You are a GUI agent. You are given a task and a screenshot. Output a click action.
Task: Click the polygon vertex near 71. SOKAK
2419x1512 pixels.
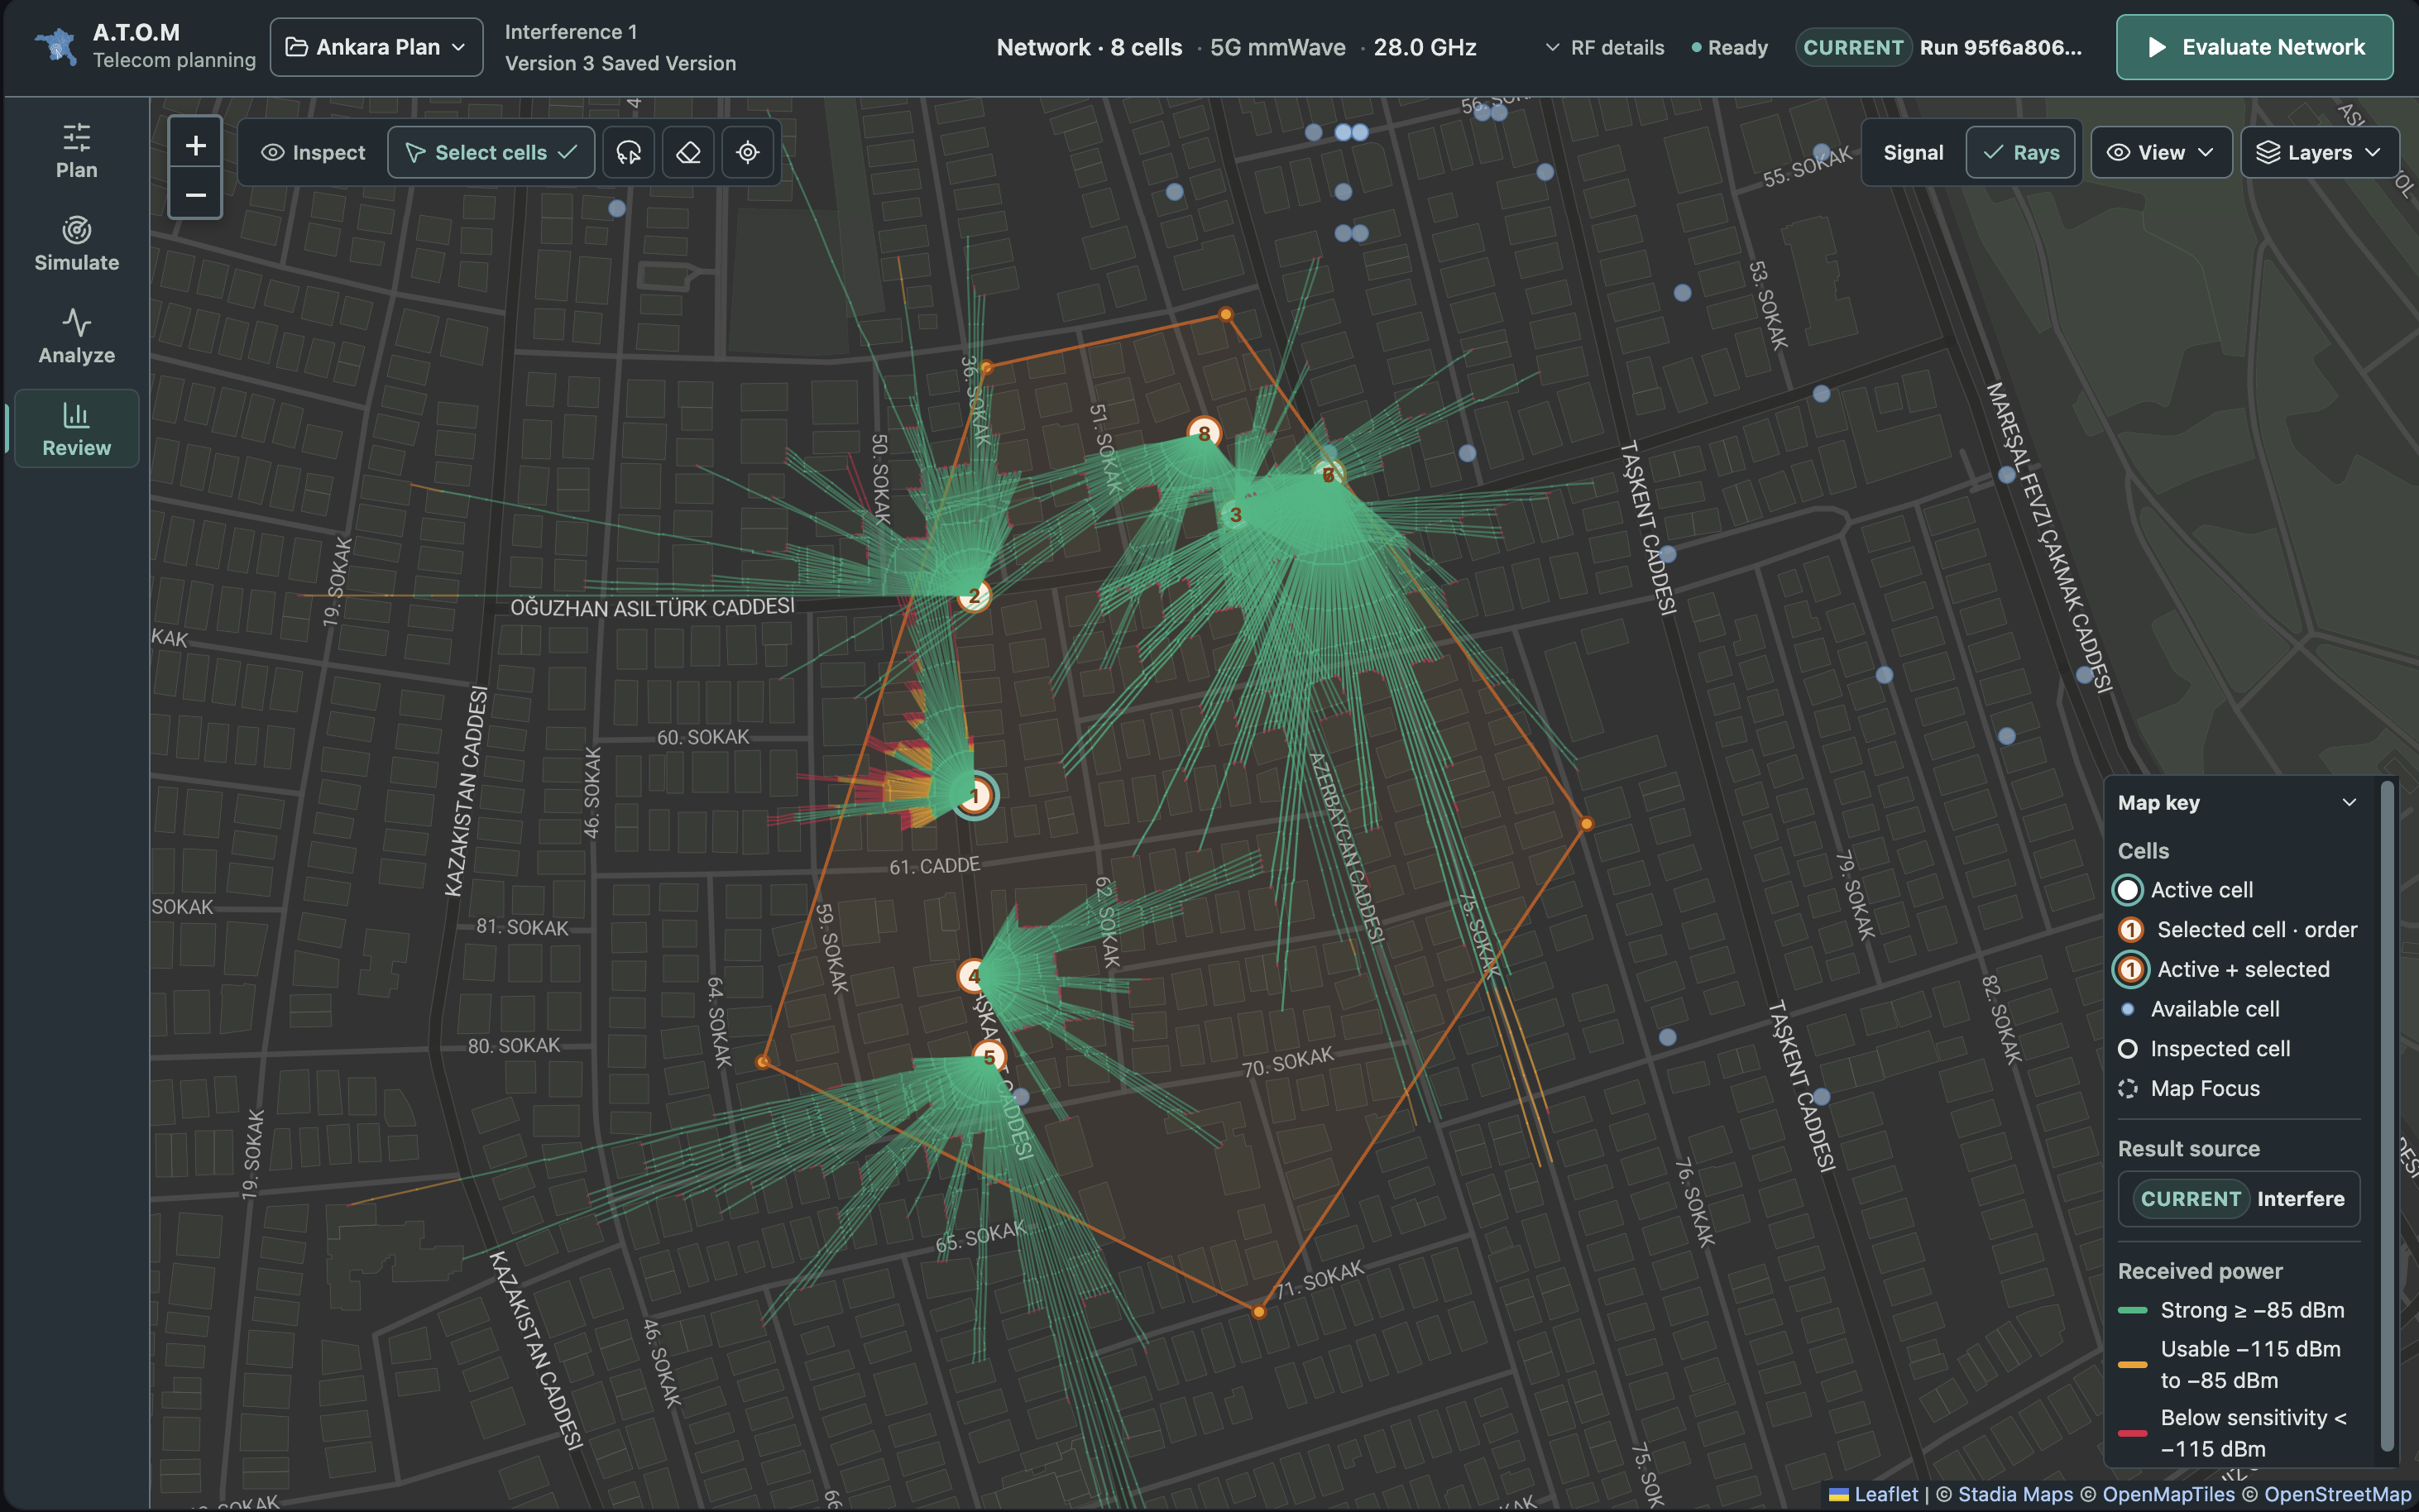click(1259, 1311)
